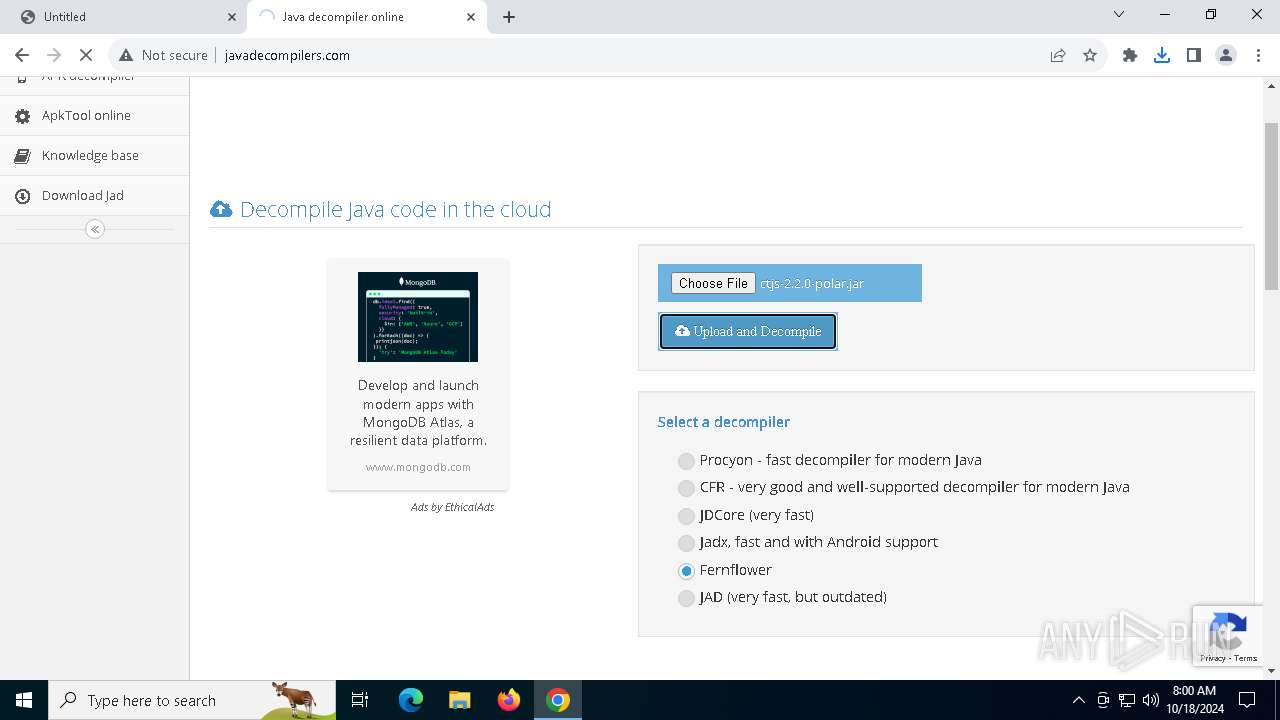Open the Windows Start menu
This screenshot has width=1280, height=720.
pos(24,700)
